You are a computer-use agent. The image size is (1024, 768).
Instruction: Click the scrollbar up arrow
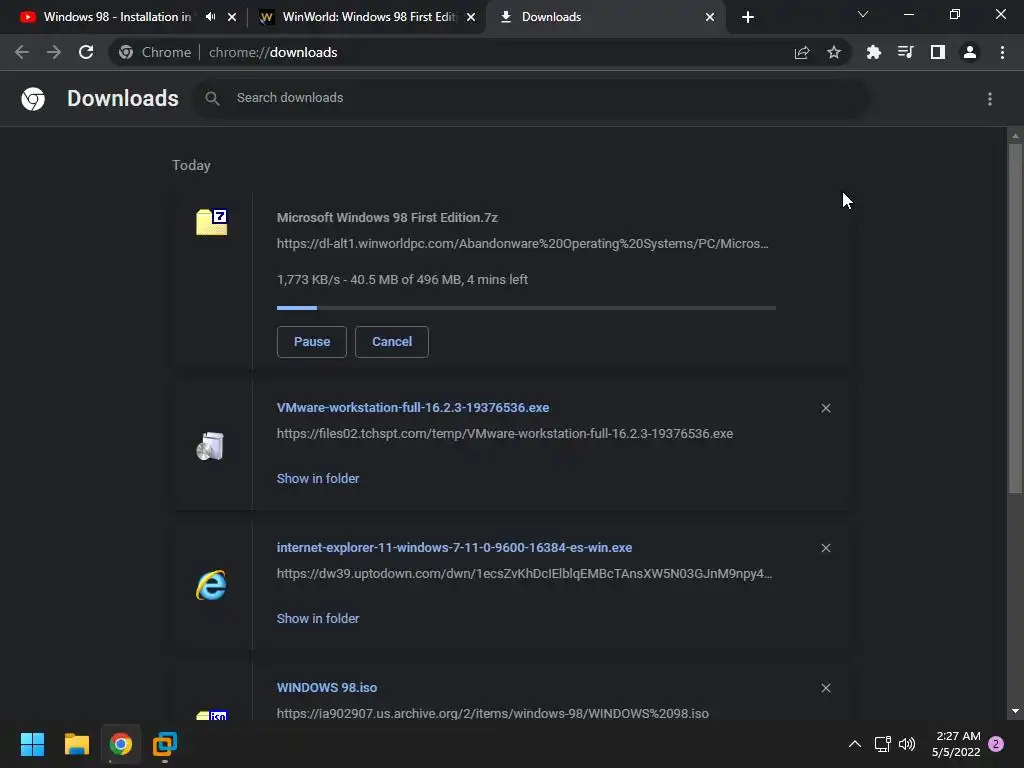pyautogui.click(x=1015, y=136)
